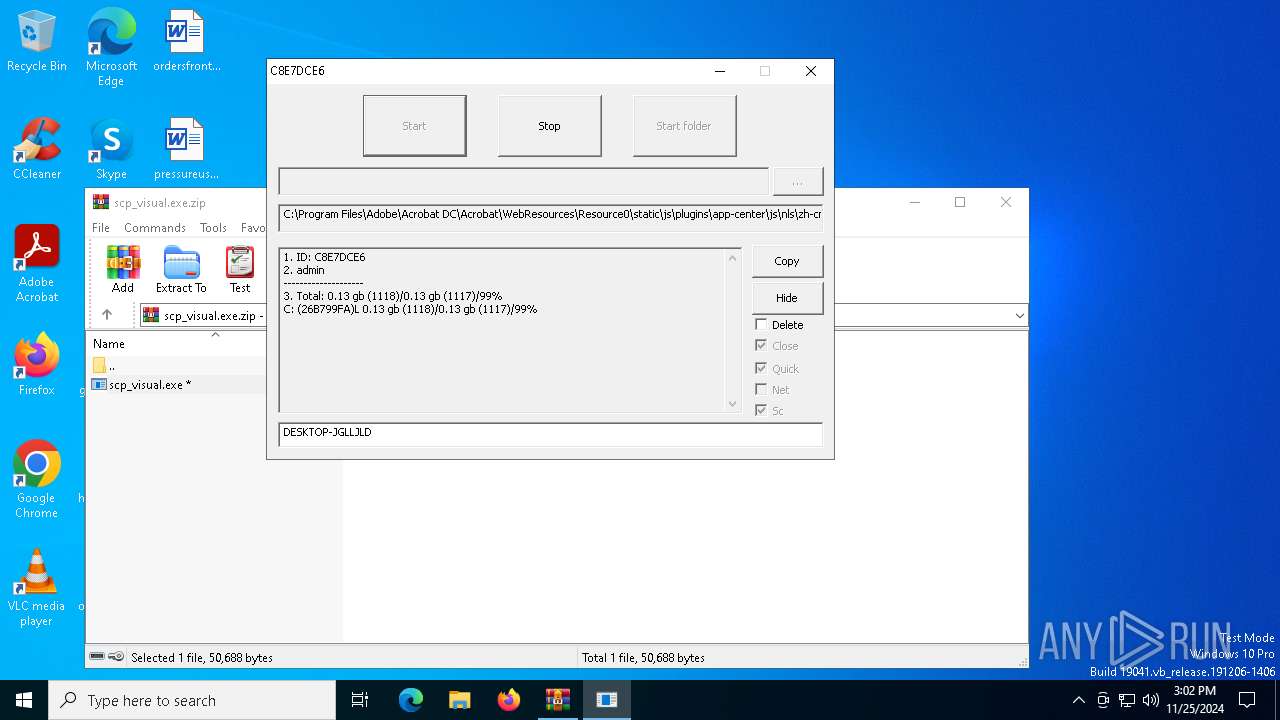
Task: Open Task View on the taskbar
Action: (x=360, y=700)
